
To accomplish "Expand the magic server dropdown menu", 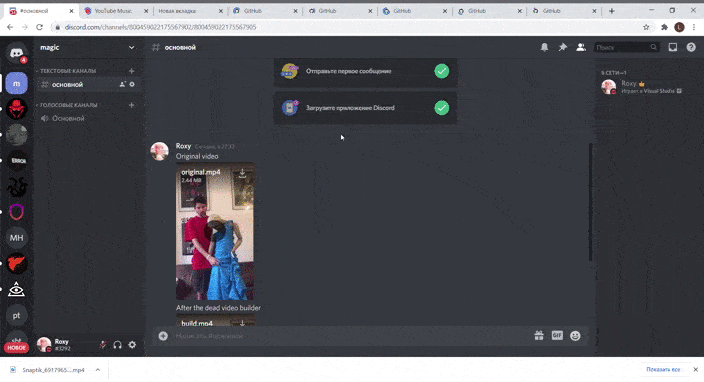I will click(131, 48).
